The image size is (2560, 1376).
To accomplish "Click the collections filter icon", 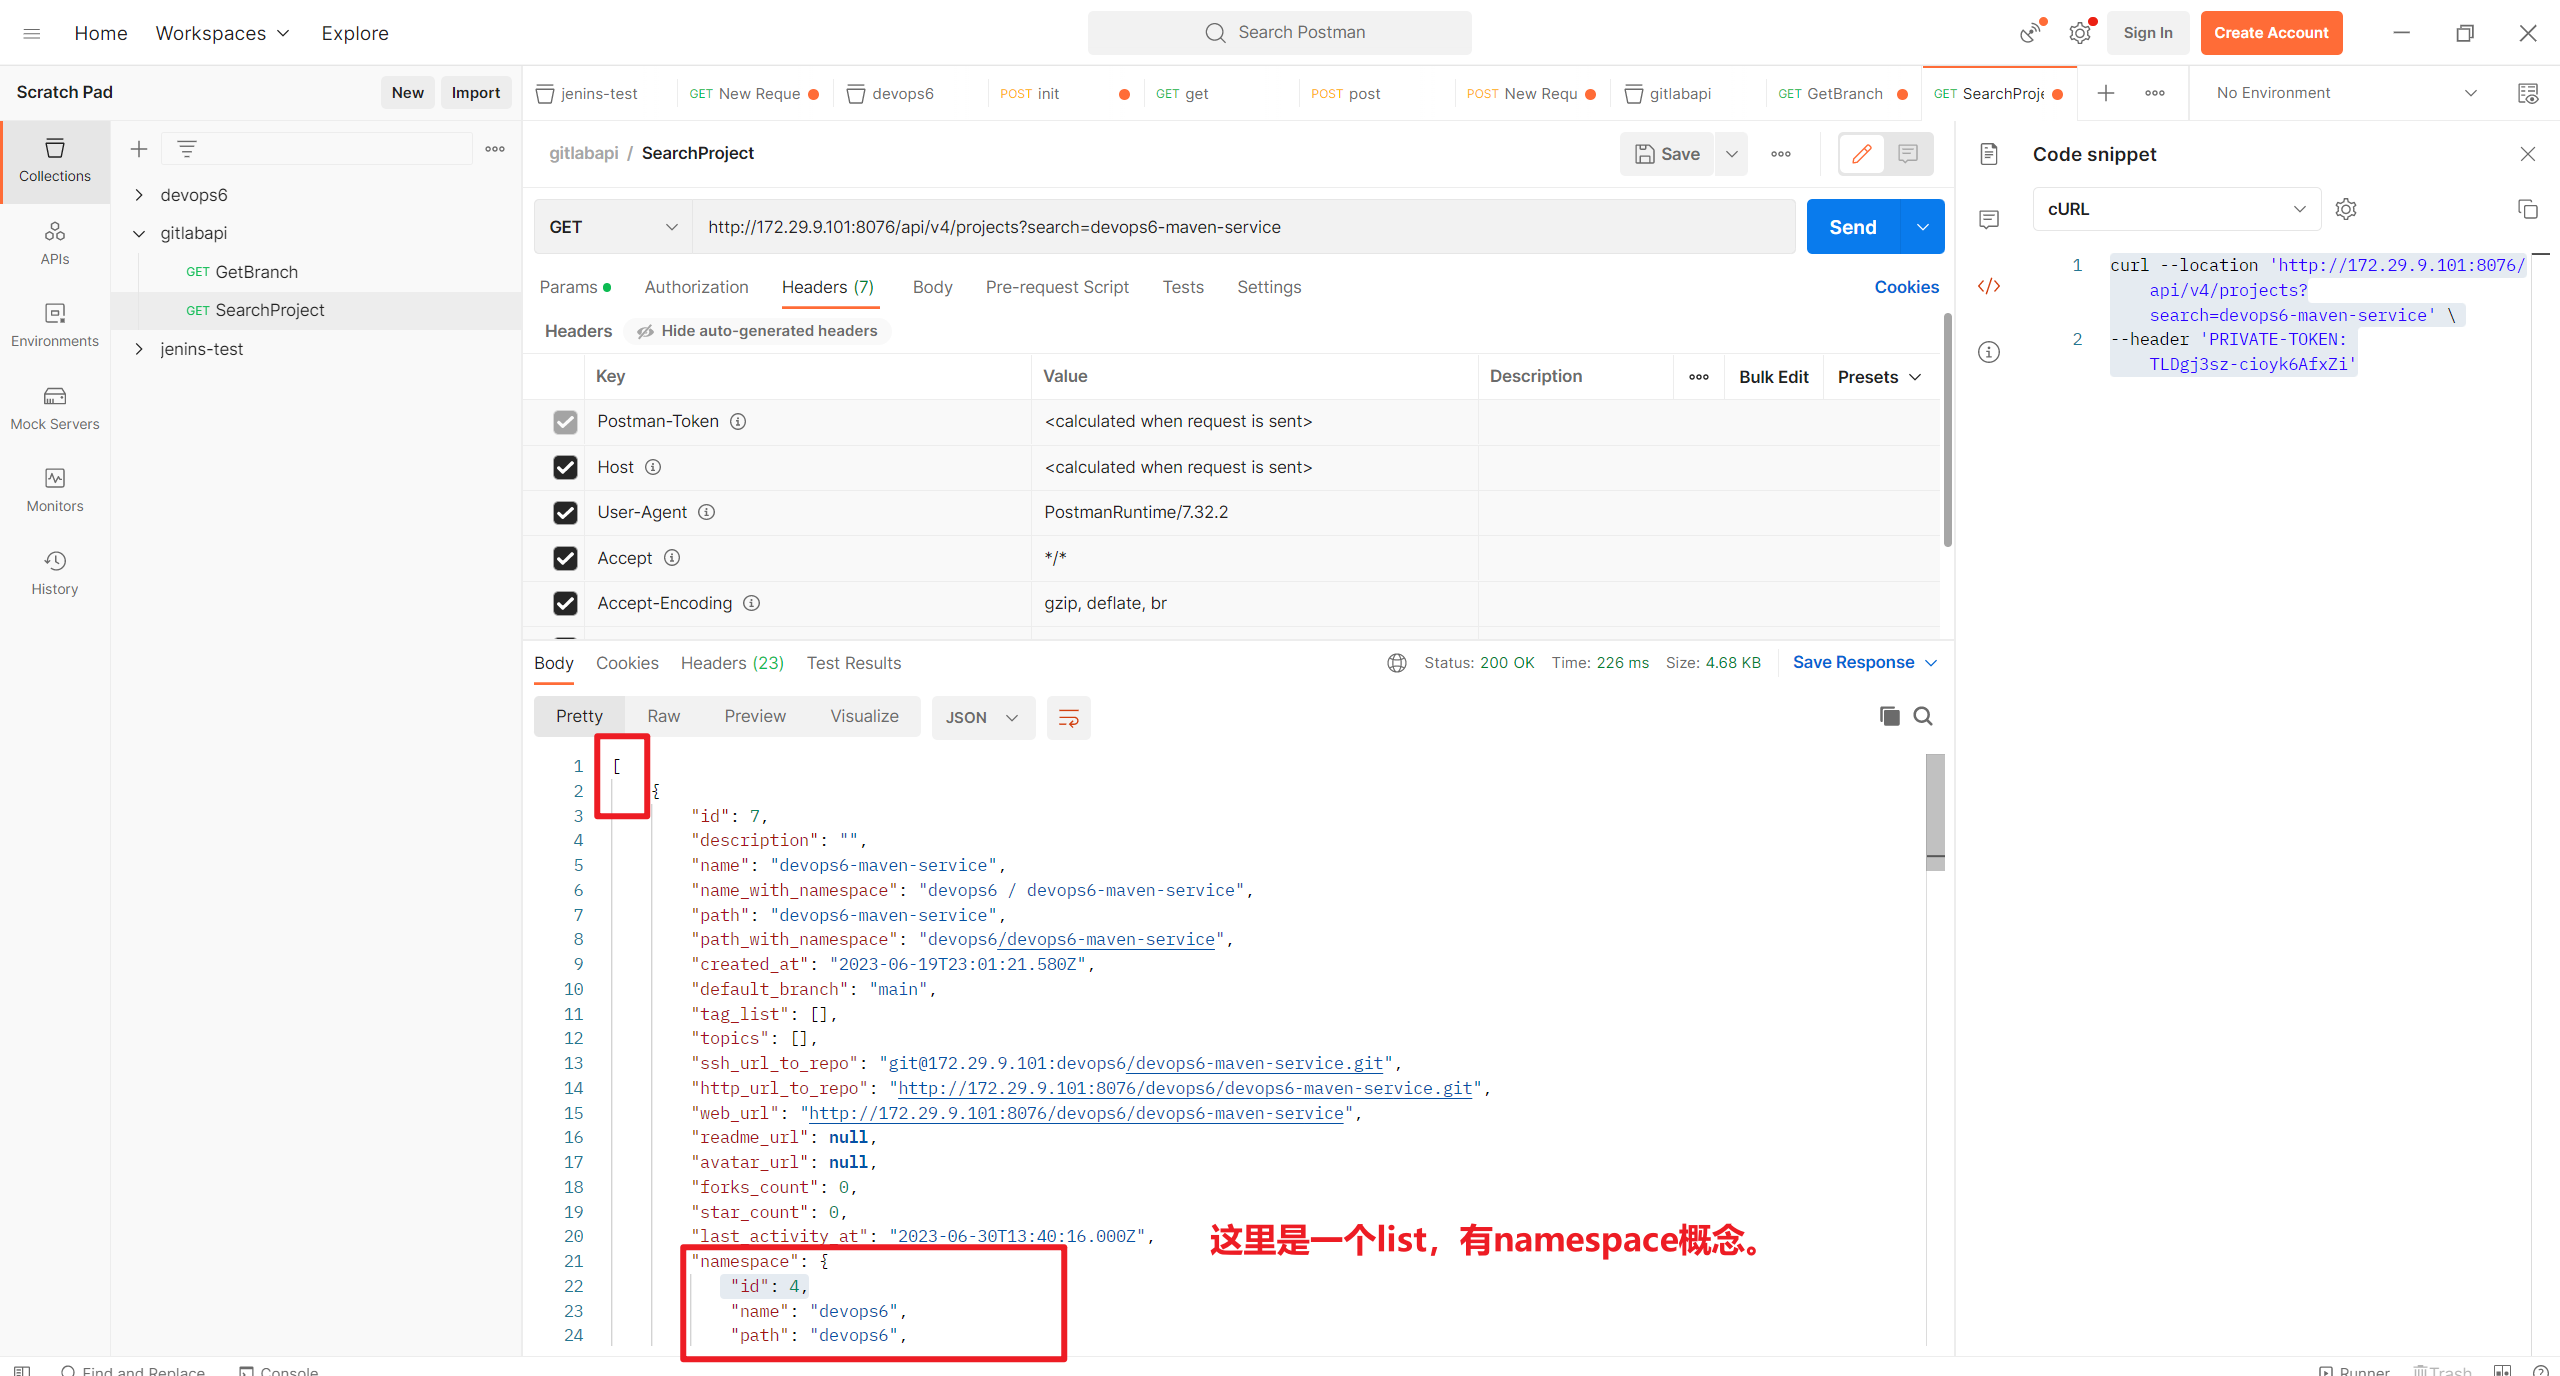I will point(187,149).
